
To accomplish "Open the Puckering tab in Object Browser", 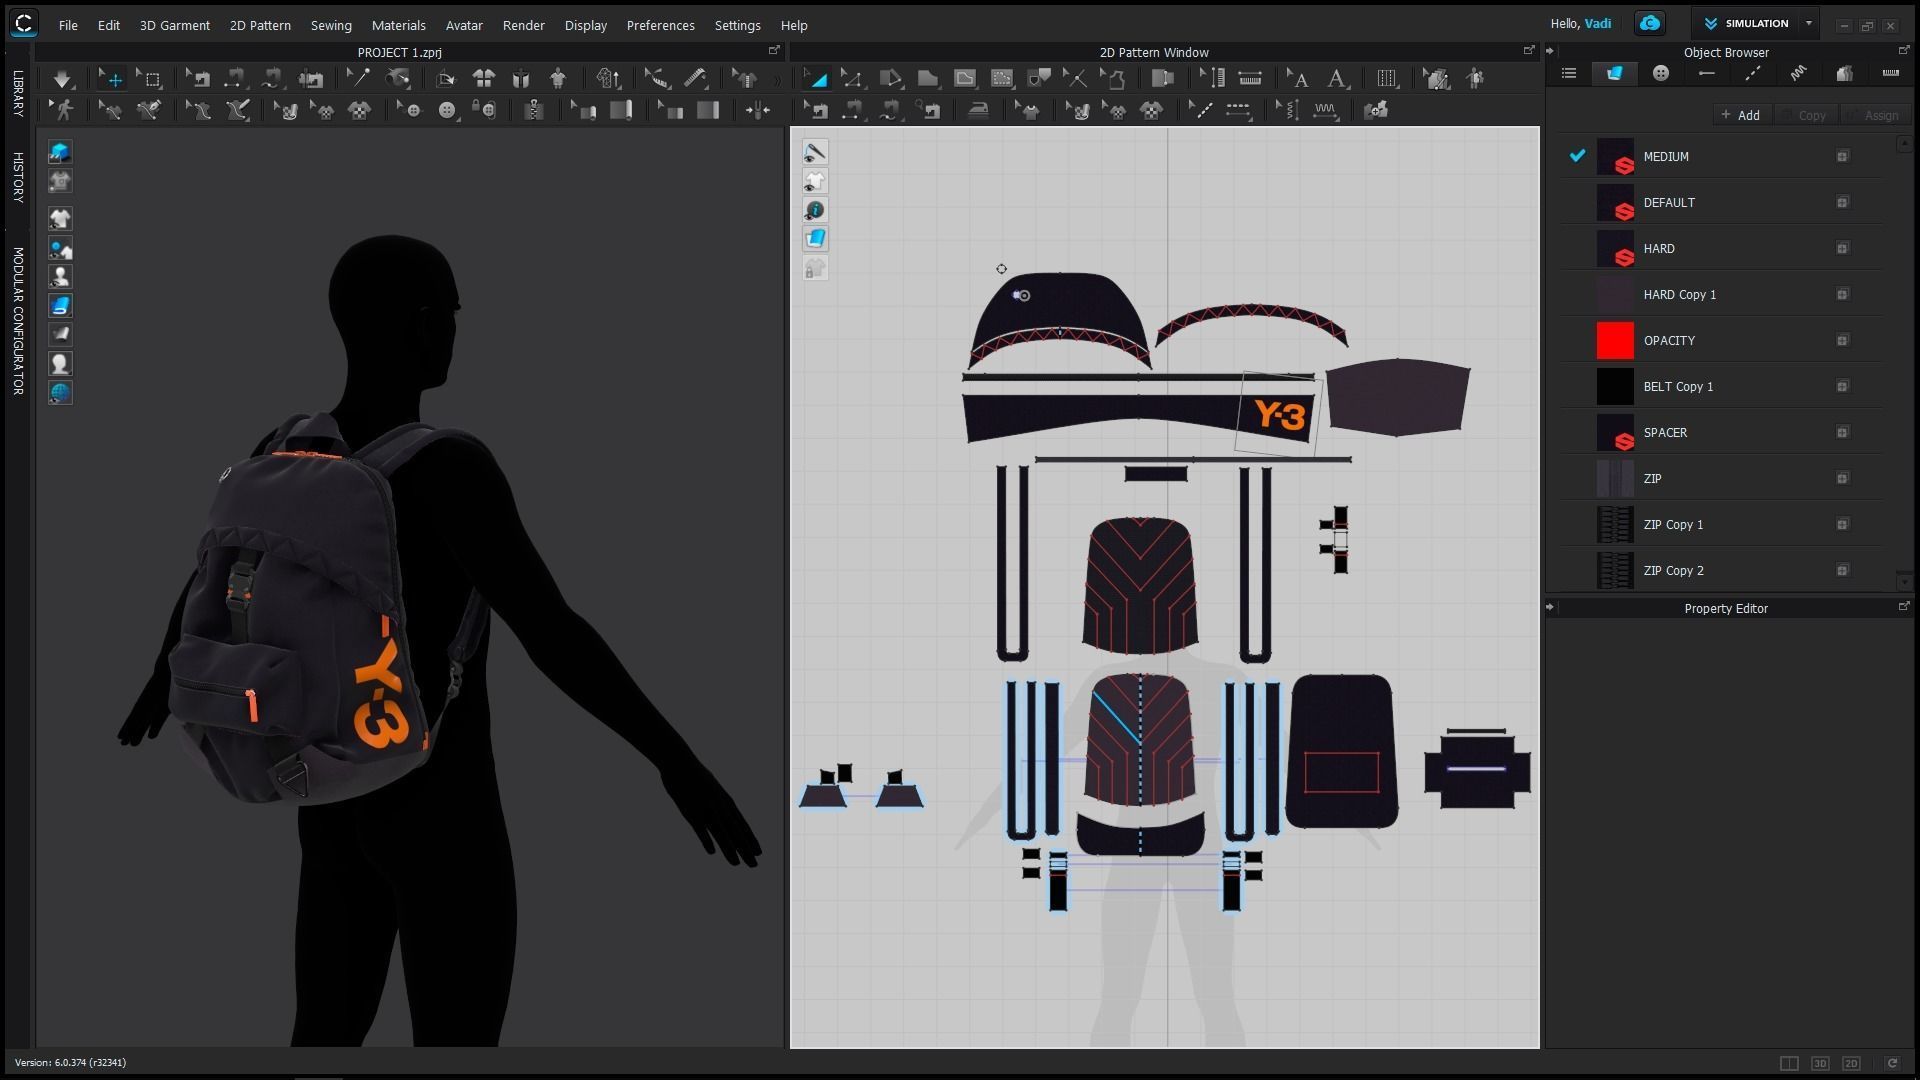I will [1798, 74].
